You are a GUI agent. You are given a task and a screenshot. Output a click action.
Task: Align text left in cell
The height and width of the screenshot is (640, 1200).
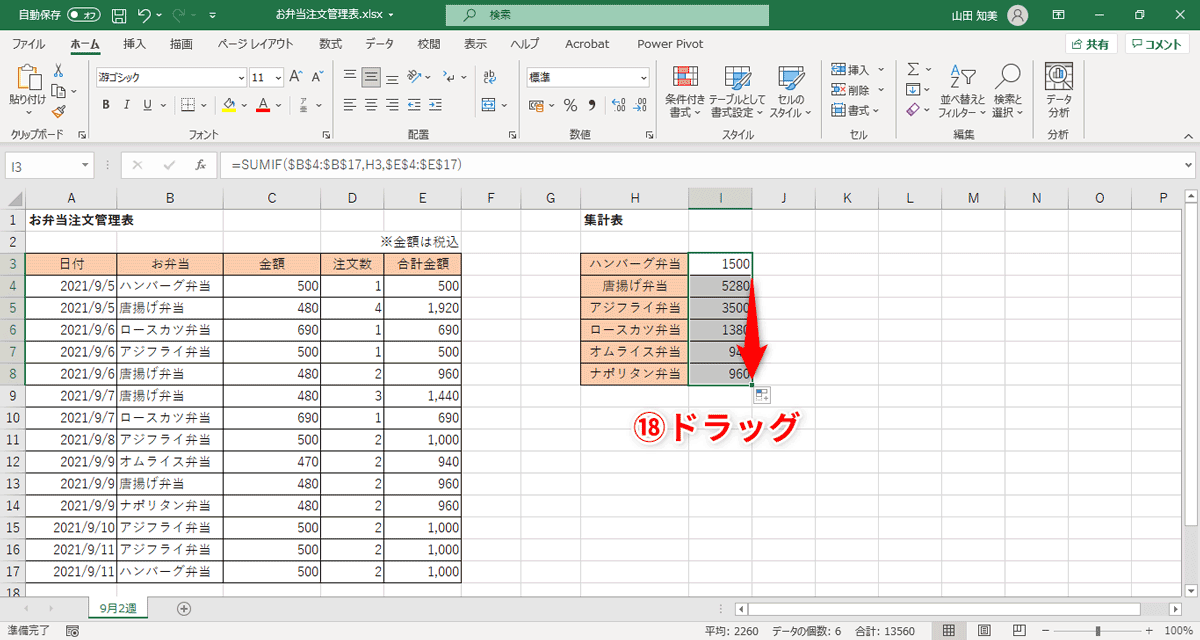tap(350, 105)
